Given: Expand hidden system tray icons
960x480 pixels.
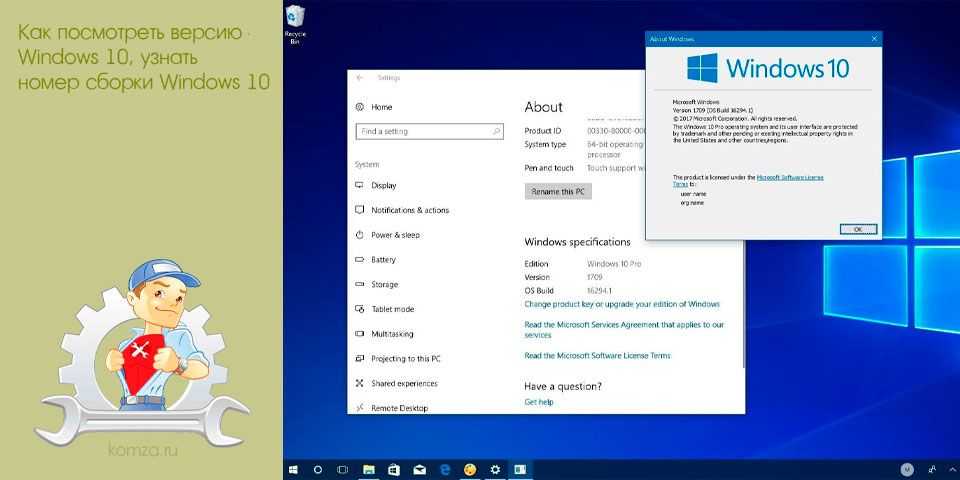Looking at the screenshot, I should (x=950, y=470).
